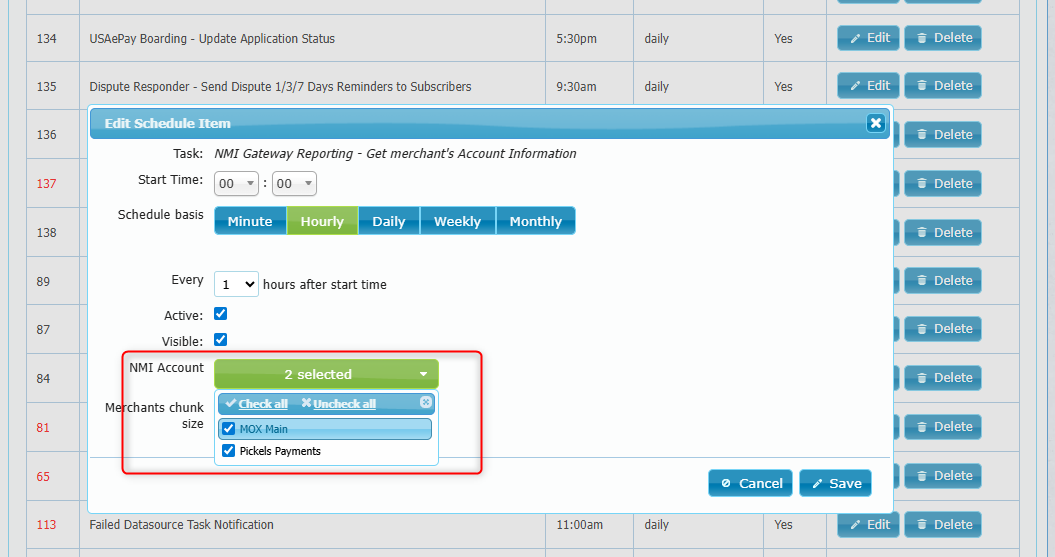Close the NMI Account dropdown list icon

(425, 402)
